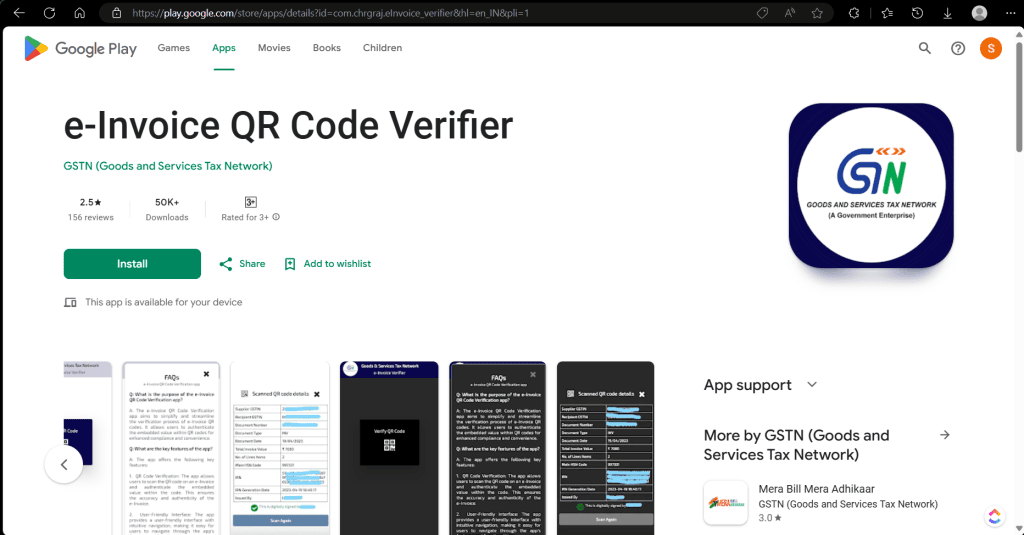This screenshot has width=1024, height=535.
Task: Open browser settings ellipsis menu
Action: pos(1010,13)
